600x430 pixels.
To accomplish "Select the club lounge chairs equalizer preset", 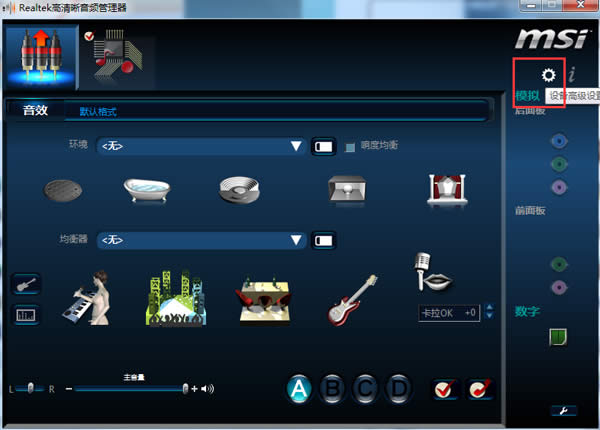I will click(x=264, y=300).
